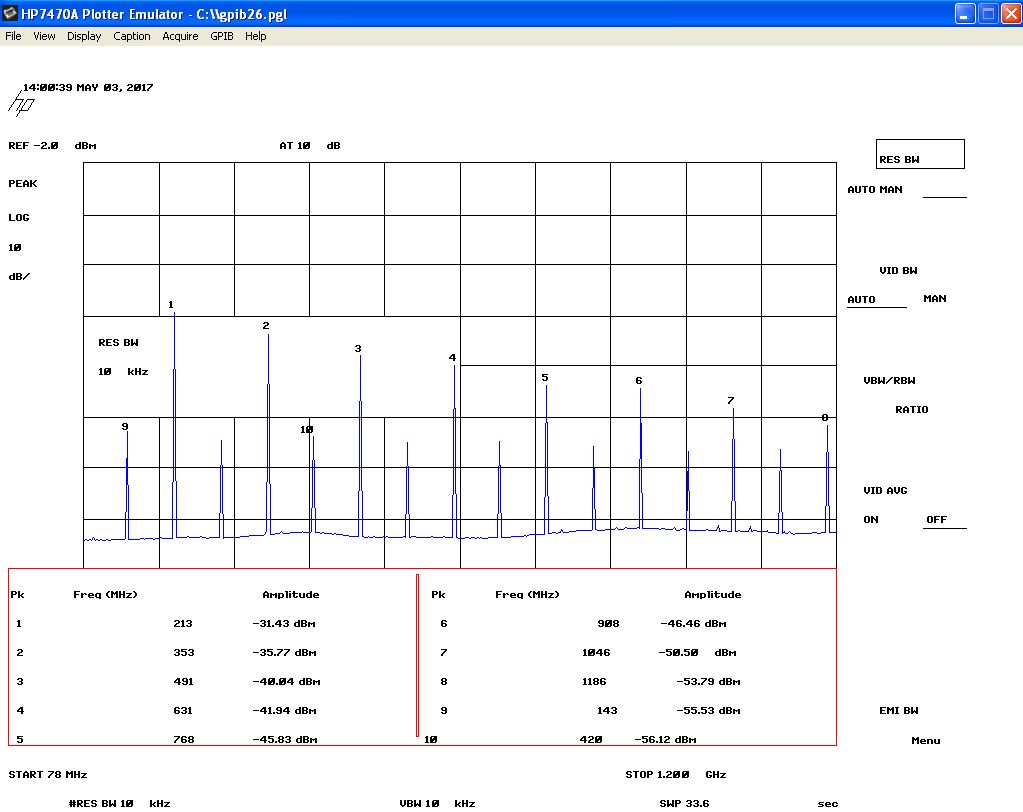
Task: Expand the Caption menu
Action: pyautogui.click(x=132, y=36)
